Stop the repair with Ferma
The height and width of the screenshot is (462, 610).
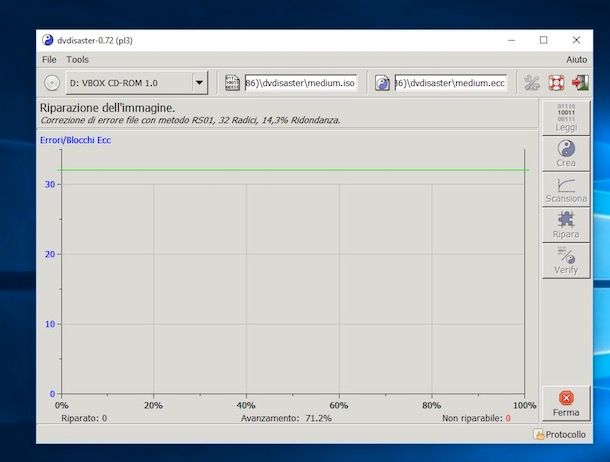coord(566,403)
